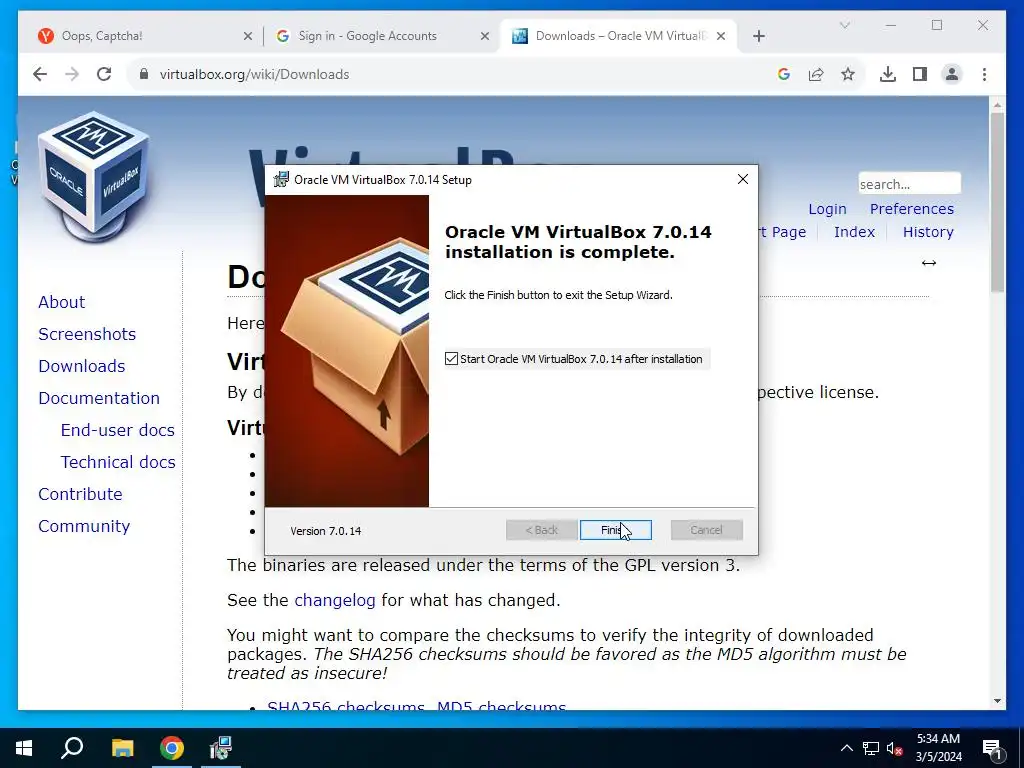Show hidden system tray icons
Screen dimensions: 1024x768
846,748
